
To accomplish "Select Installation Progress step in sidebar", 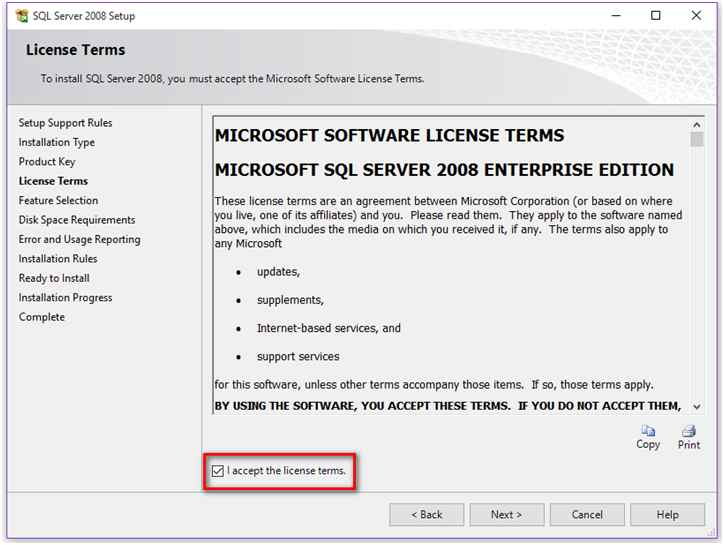I will [65, 297].
